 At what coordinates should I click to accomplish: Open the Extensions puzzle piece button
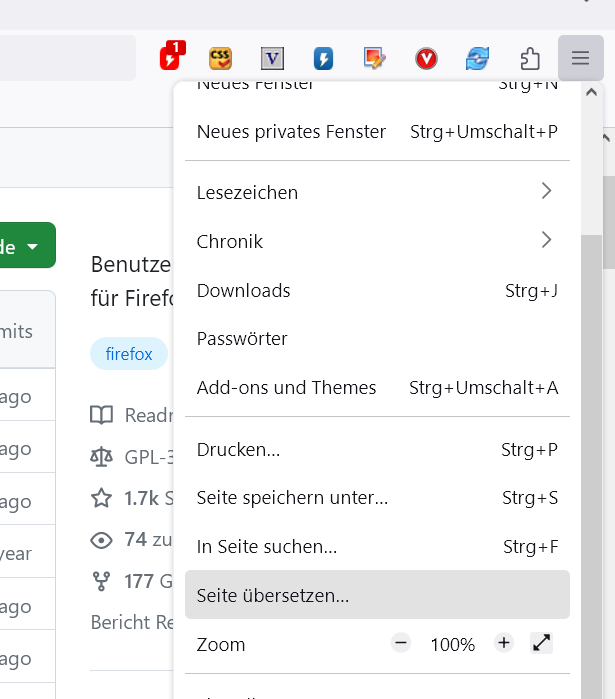[529, 59]
